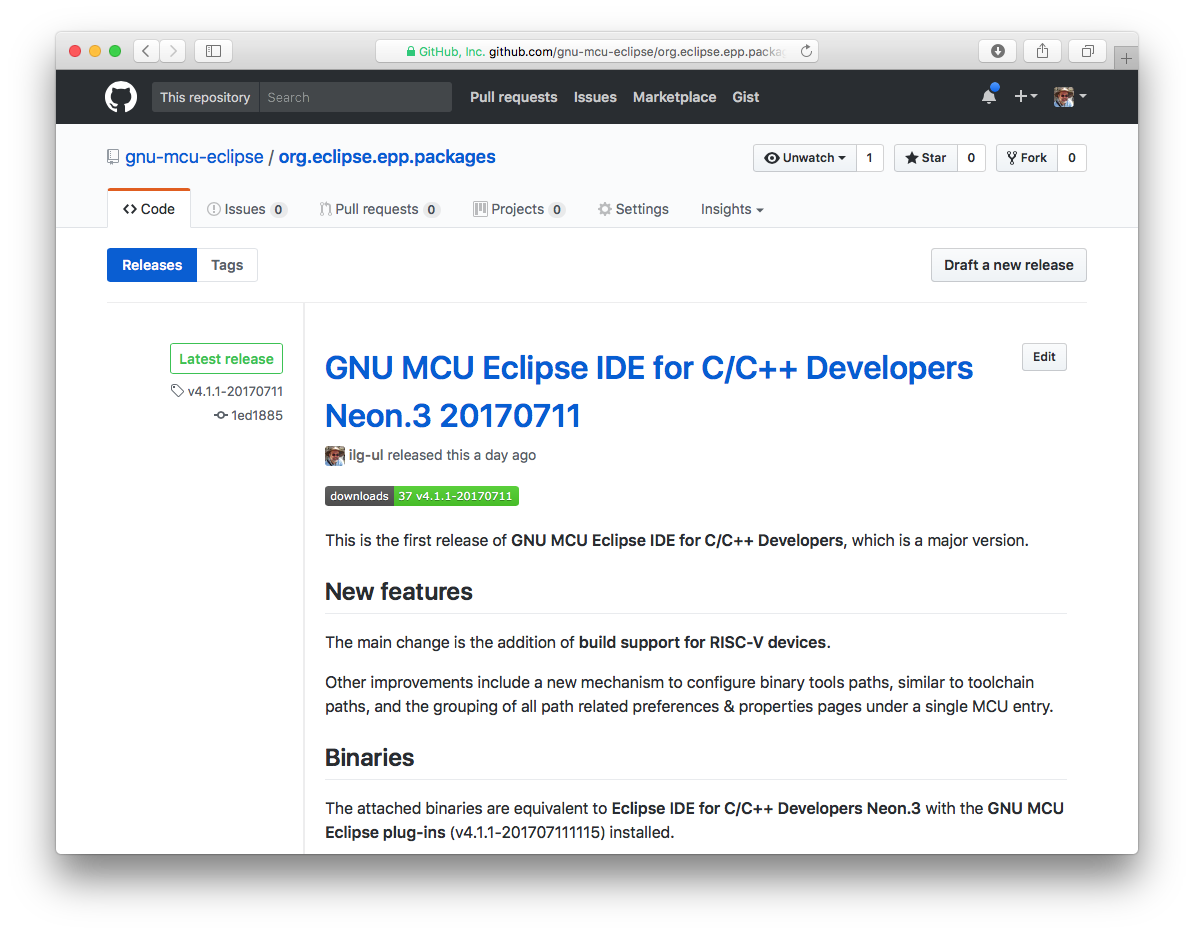Image resolution: width=1194 pixels, height=934 pixels.
Task: Star this repository
Action: [x=926, y=158]
